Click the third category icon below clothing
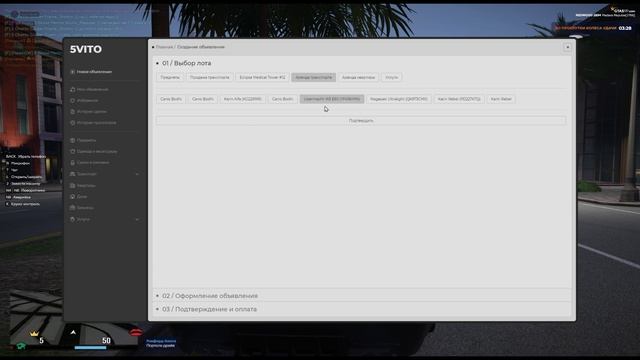The width and height of the screenshot is (640, 360). [72, 162]
